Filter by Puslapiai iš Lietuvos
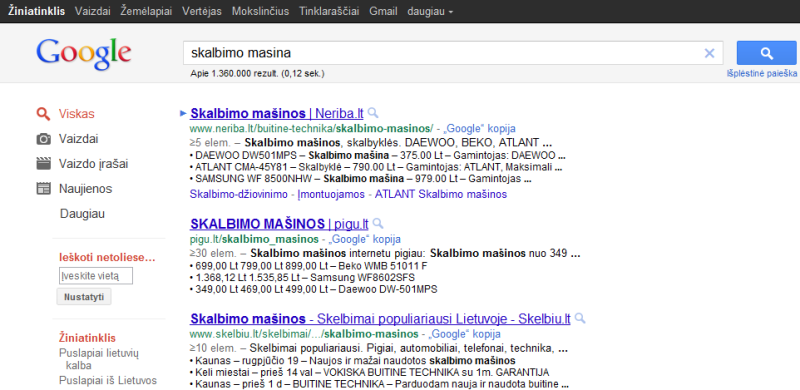800x390 pixels. tap(108, 381)
